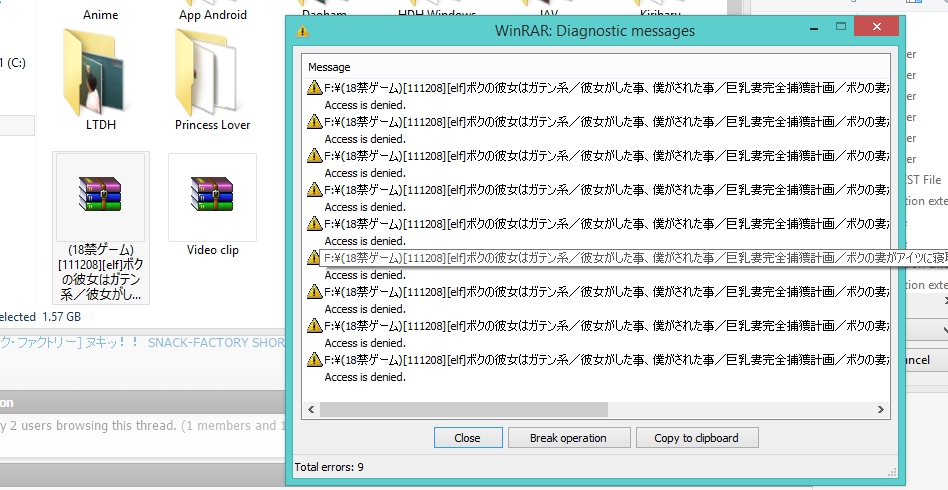
Task: Select the App Android folder label
Action: pos(213,15)
